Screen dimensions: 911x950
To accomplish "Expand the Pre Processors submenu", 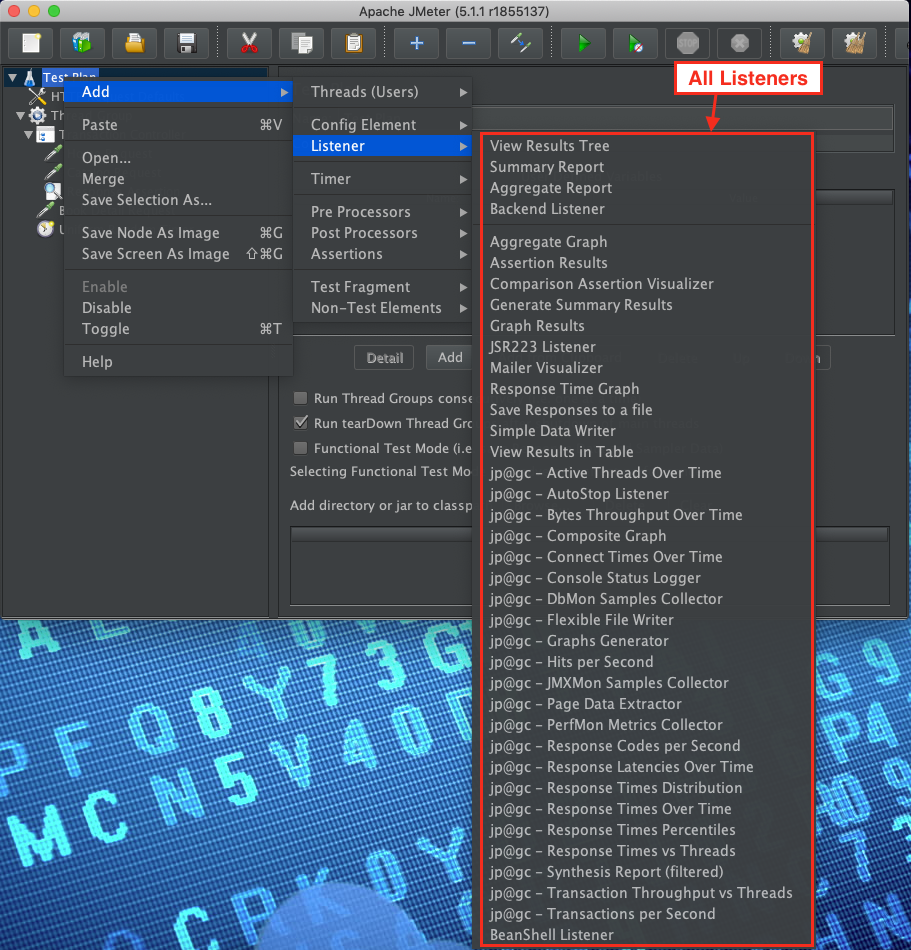I will 382,212.
